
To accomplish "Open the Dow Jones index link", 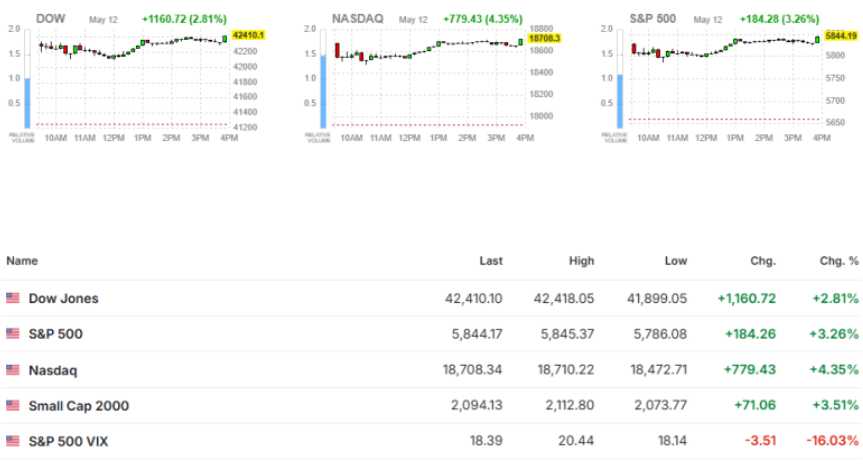I will (x=63, y=298).
